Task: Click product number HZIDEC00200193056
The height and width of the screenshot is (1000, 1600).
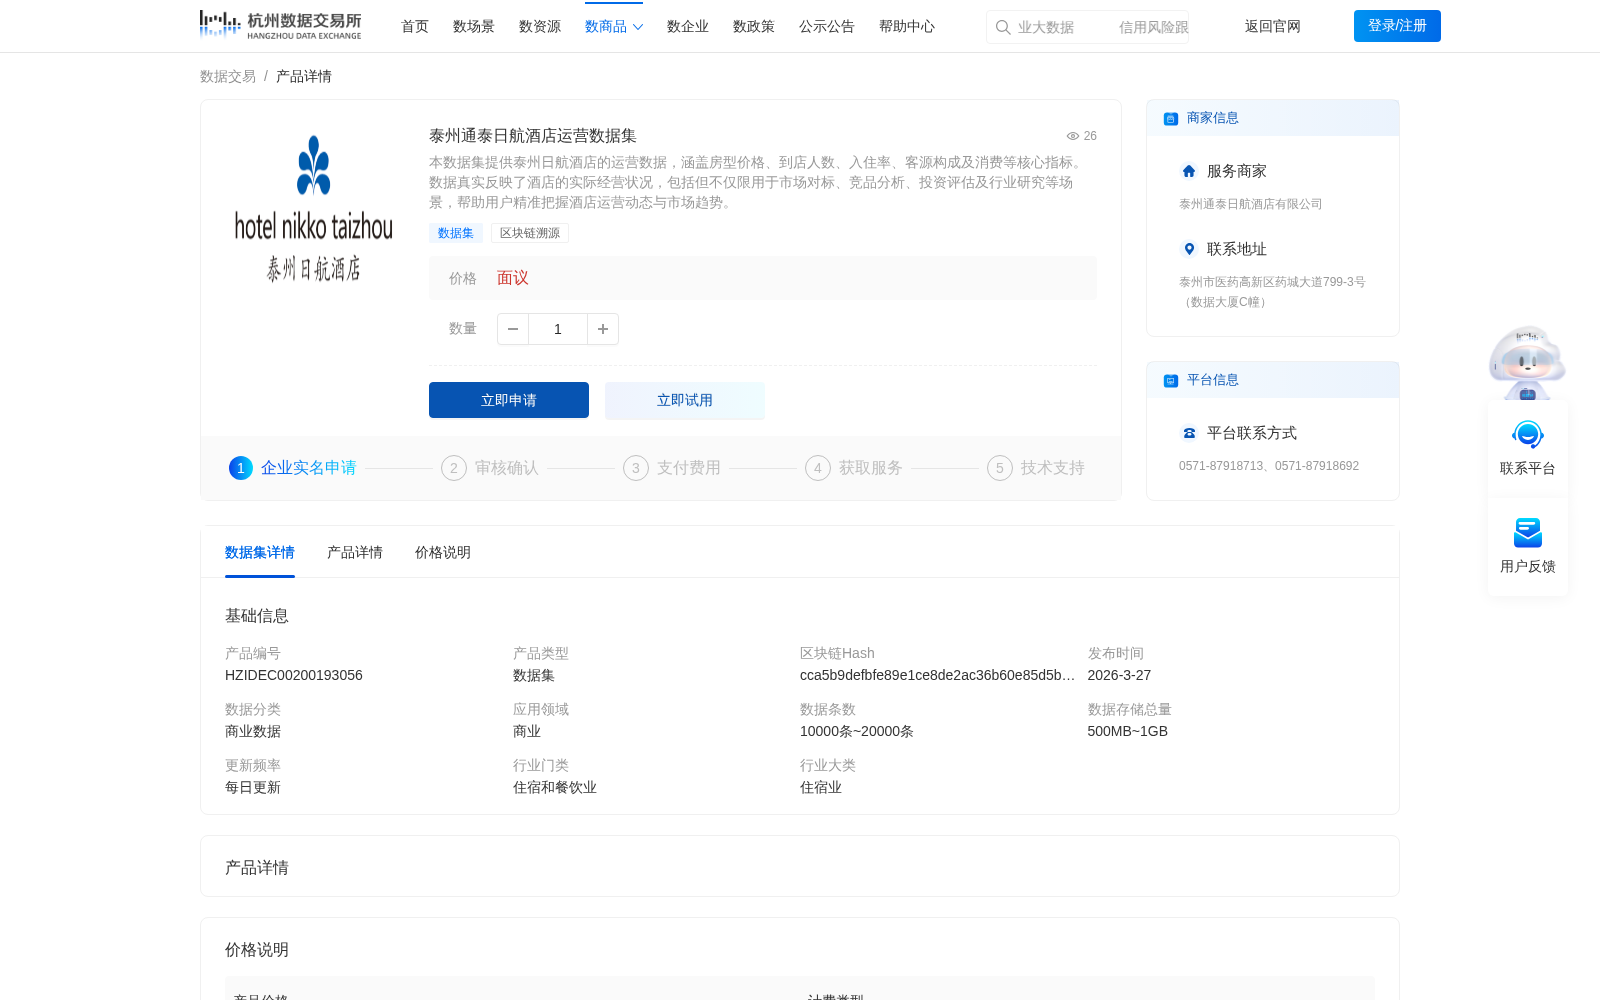Action: (294, 676)
